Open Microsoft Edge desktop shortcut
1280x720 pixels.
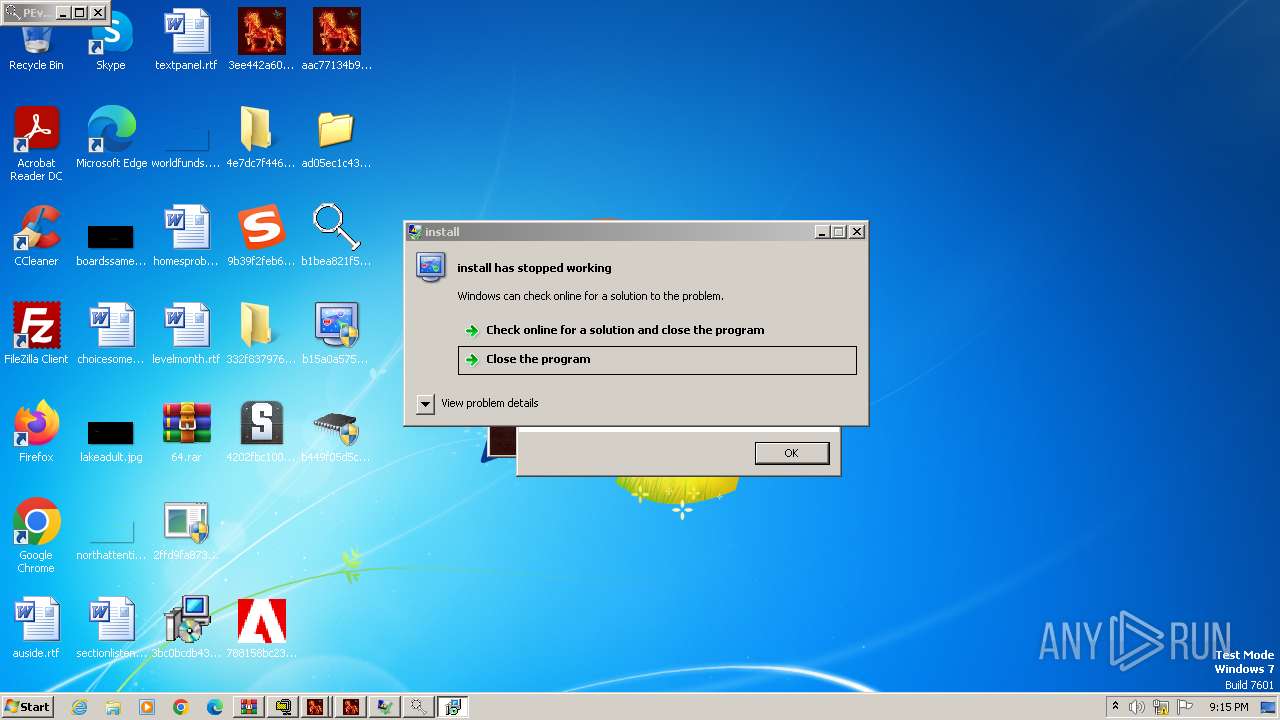click(x=111, y=138)
